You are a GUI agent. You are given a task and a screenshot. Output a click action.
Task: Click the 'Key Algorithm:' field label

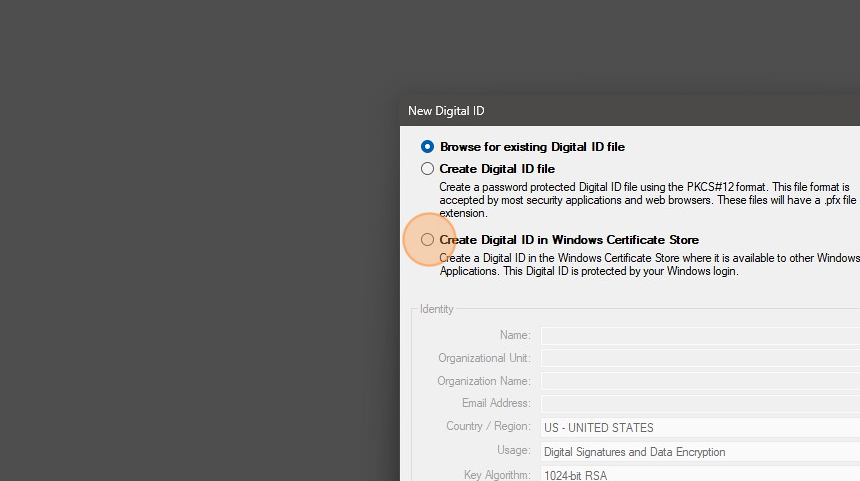(x=497, y=475)
